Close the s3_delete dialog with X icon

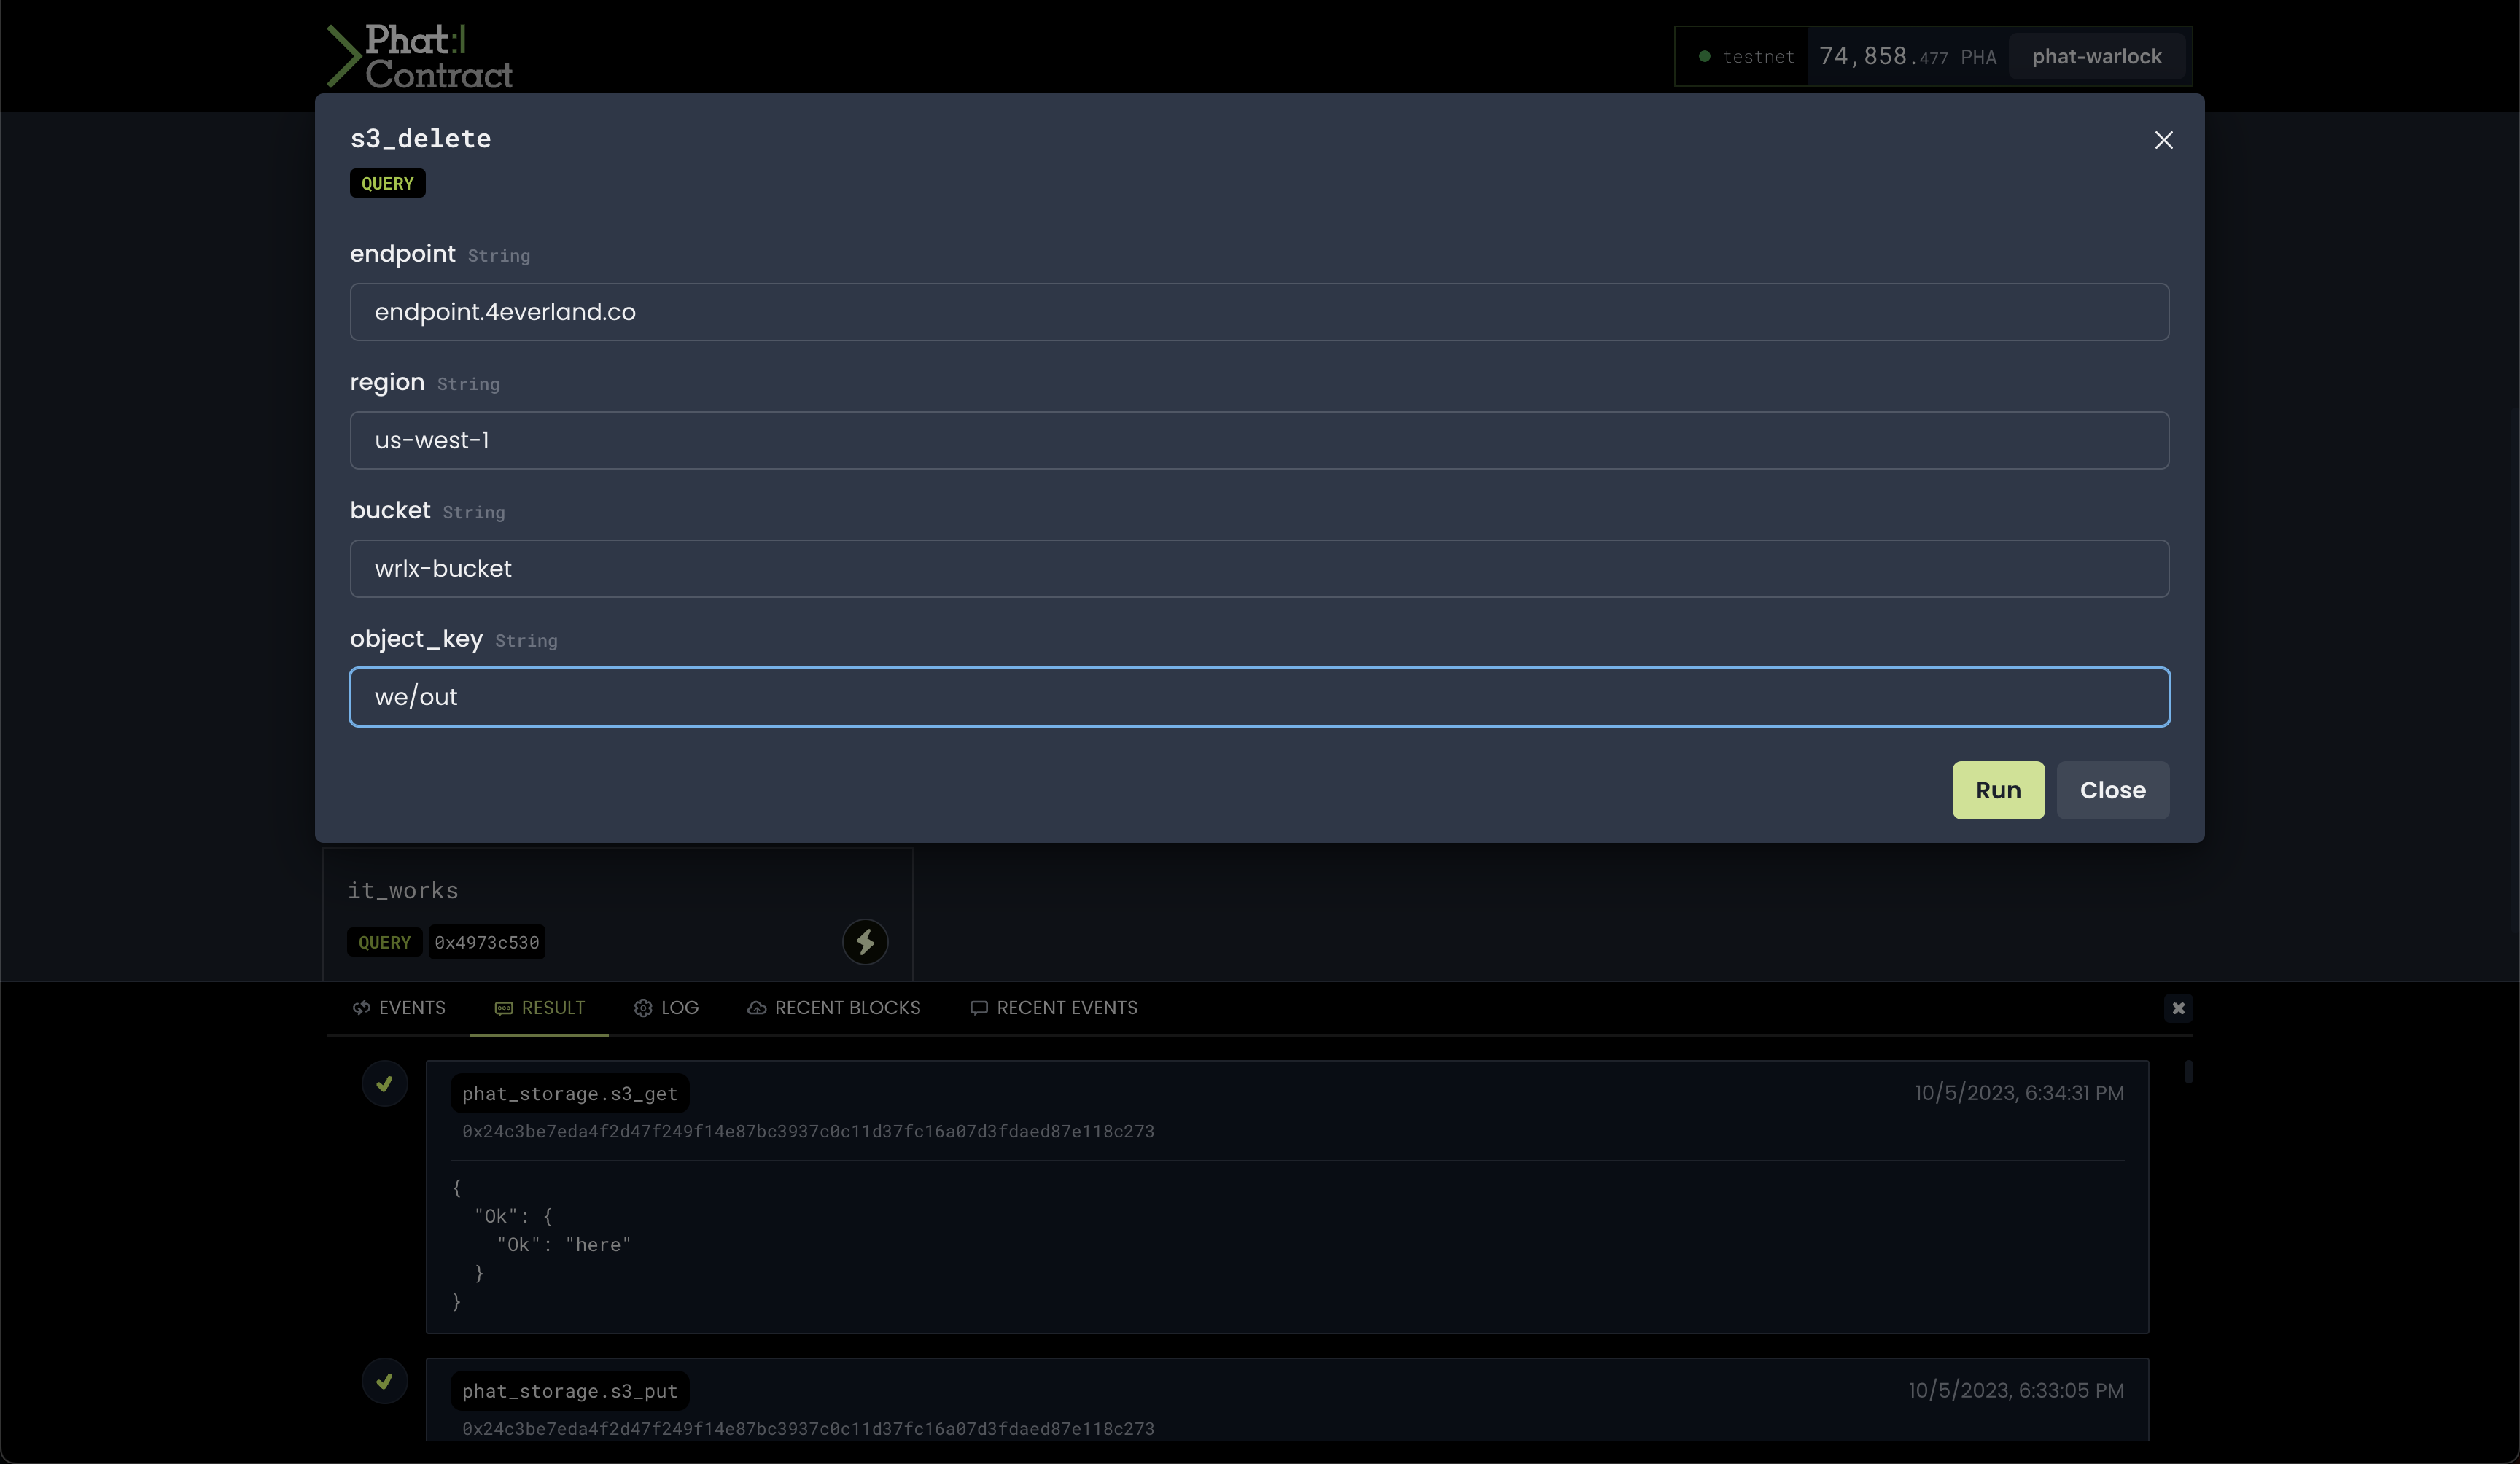2163,140
